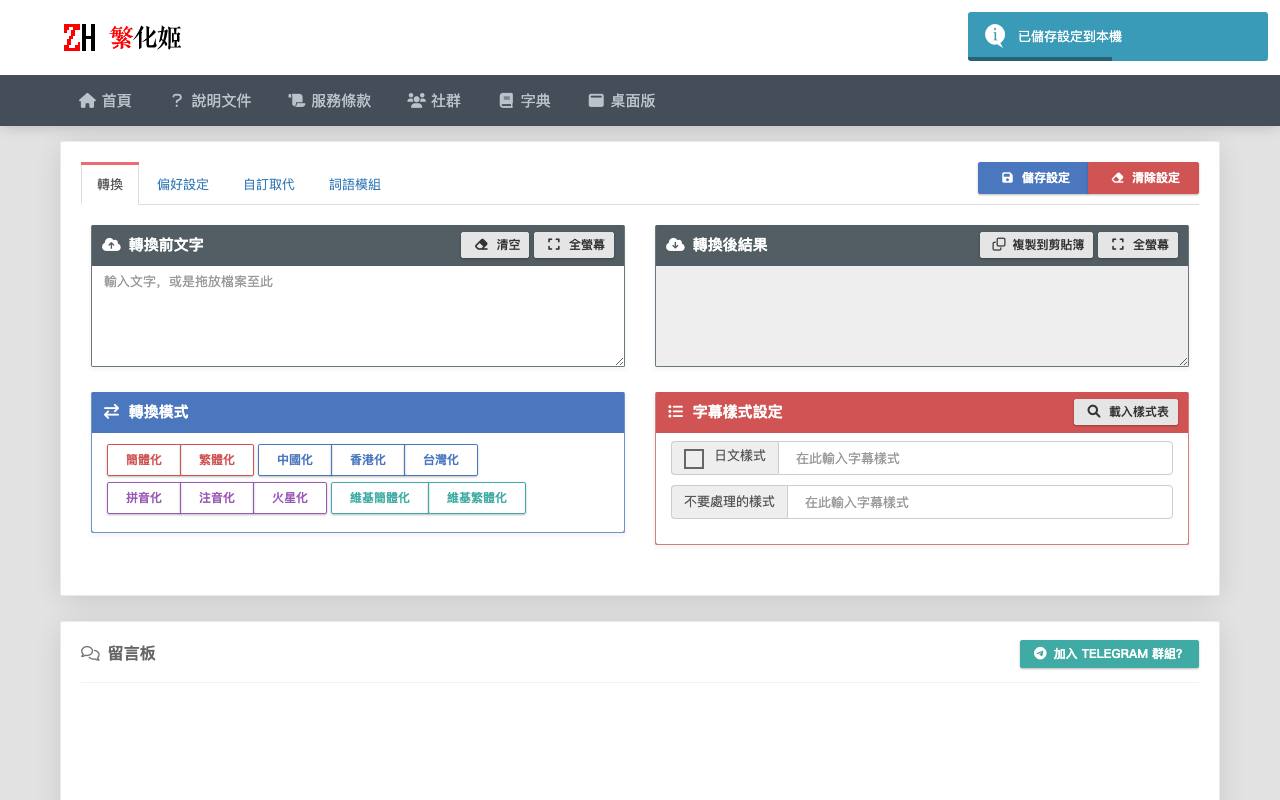The height and width of the screenshot is (800, 1280).
Task: Click the scroll icon beside 服務條款
Action: coord(296,100)
